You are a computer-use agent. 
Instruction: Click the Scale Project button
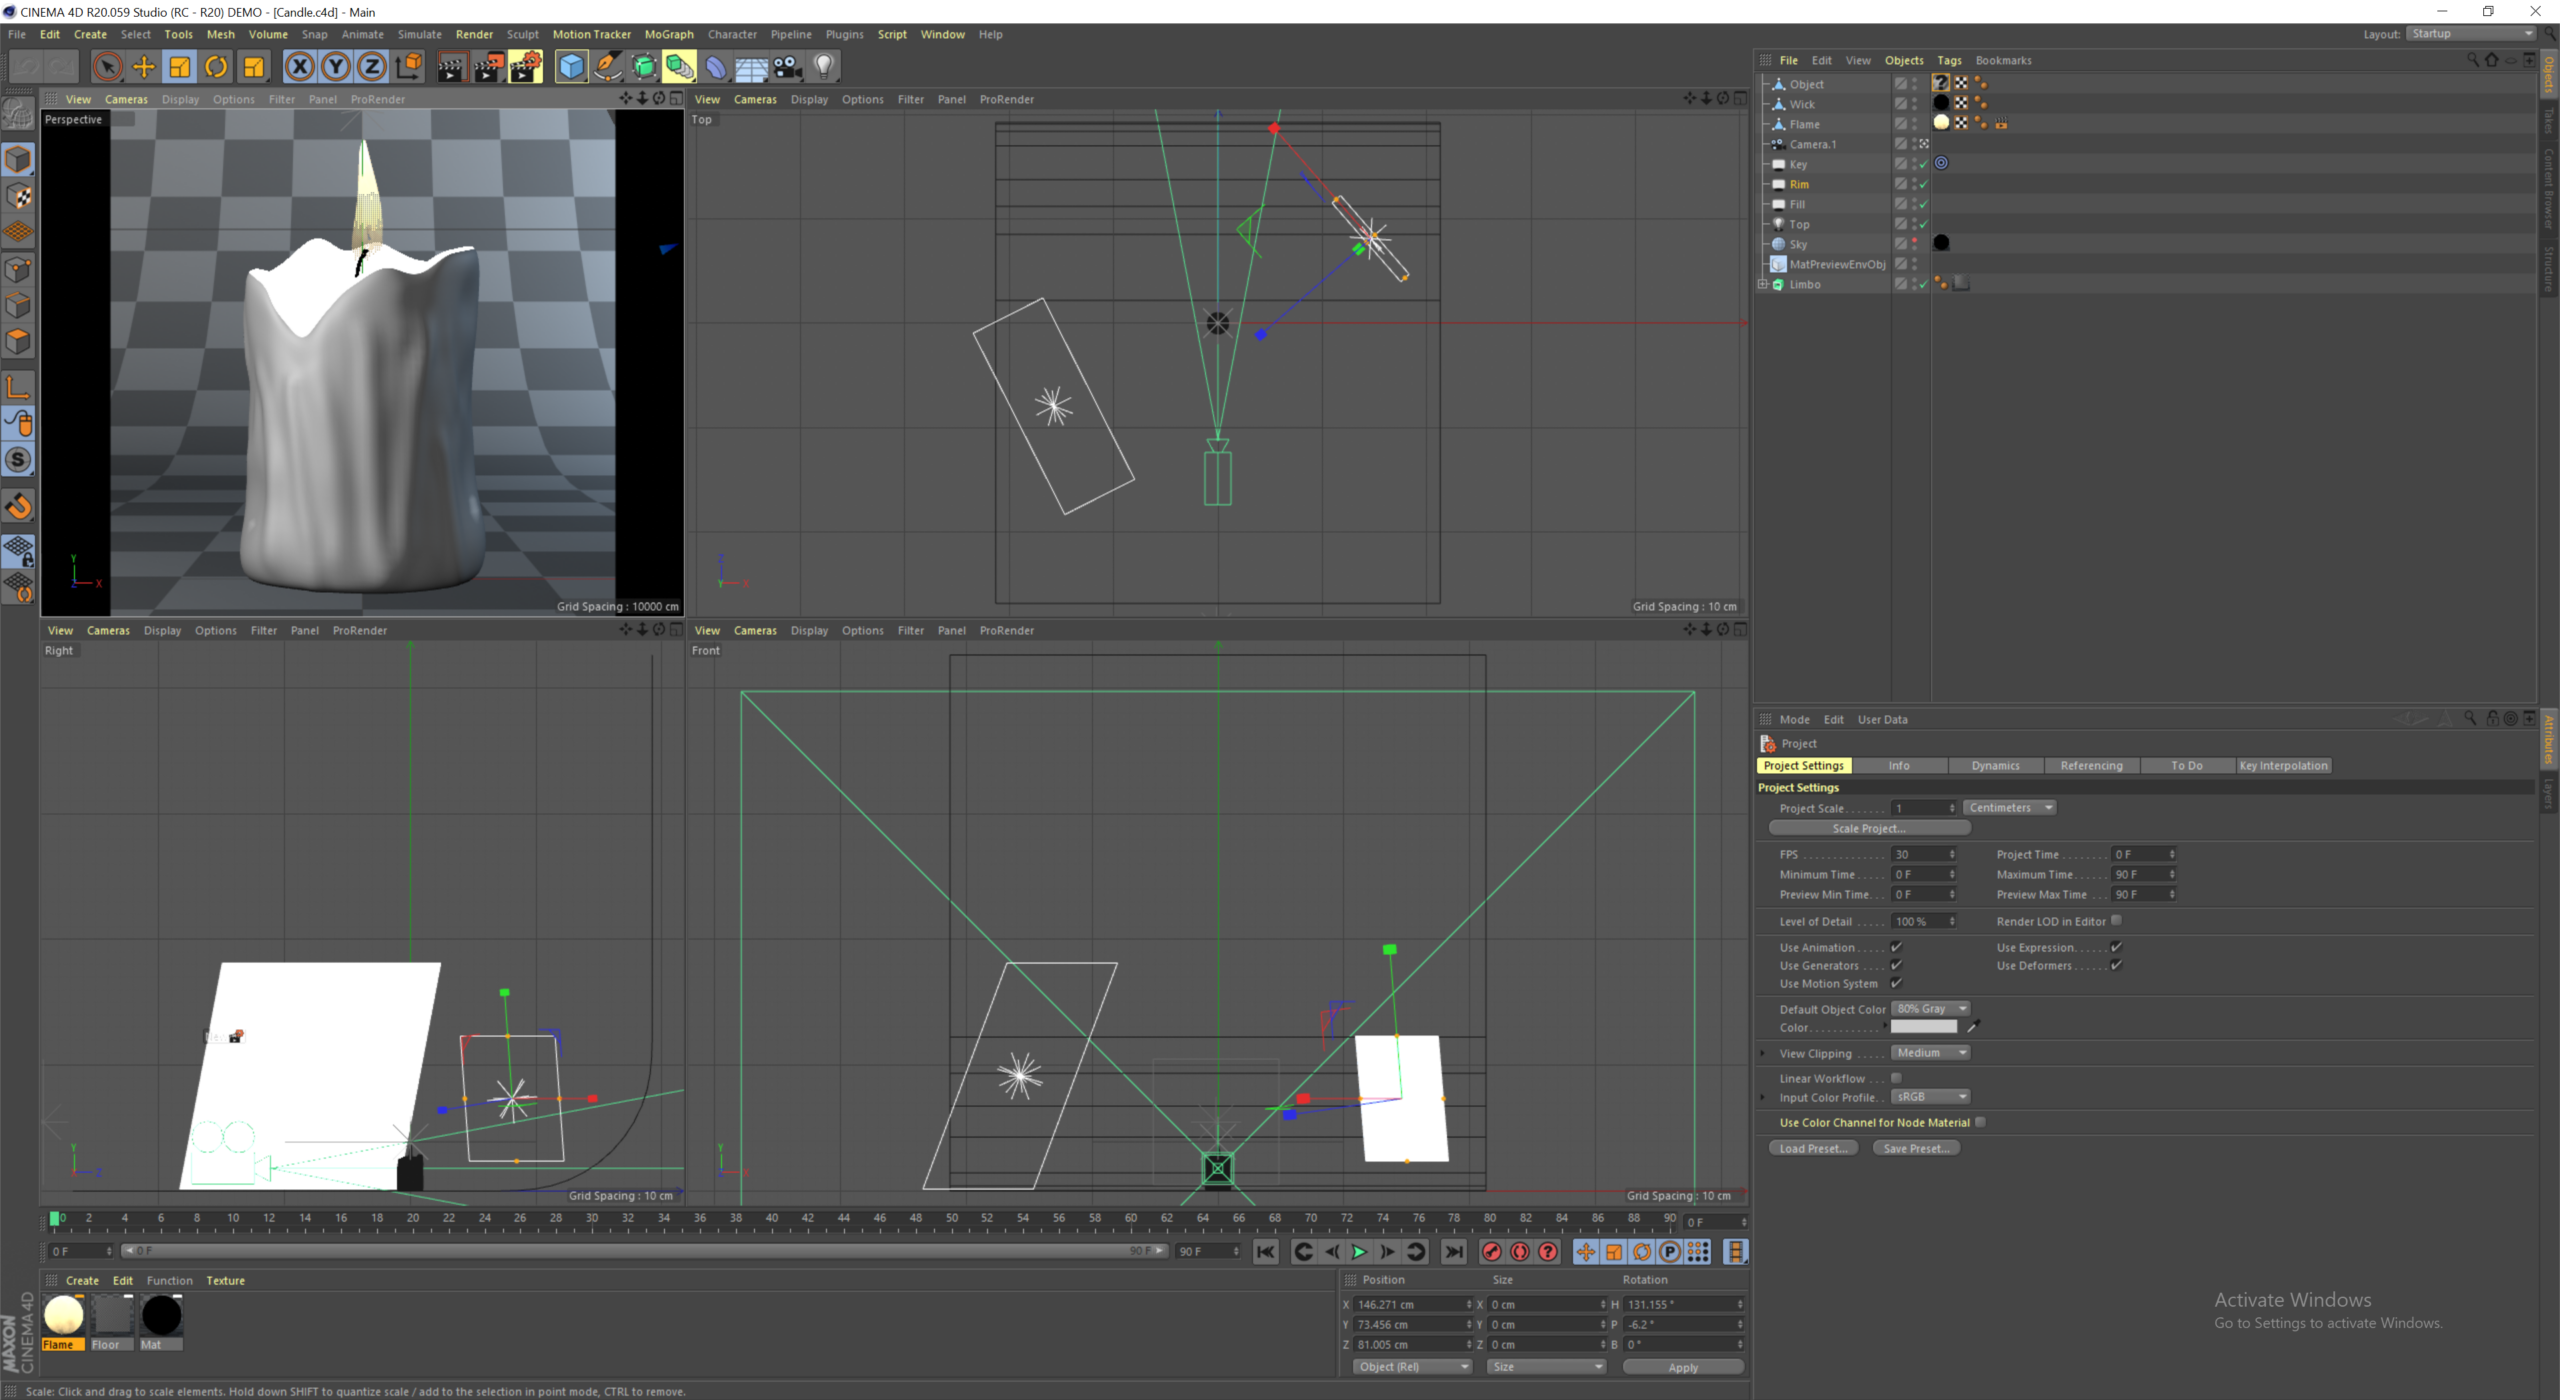tap(1868, 827)
